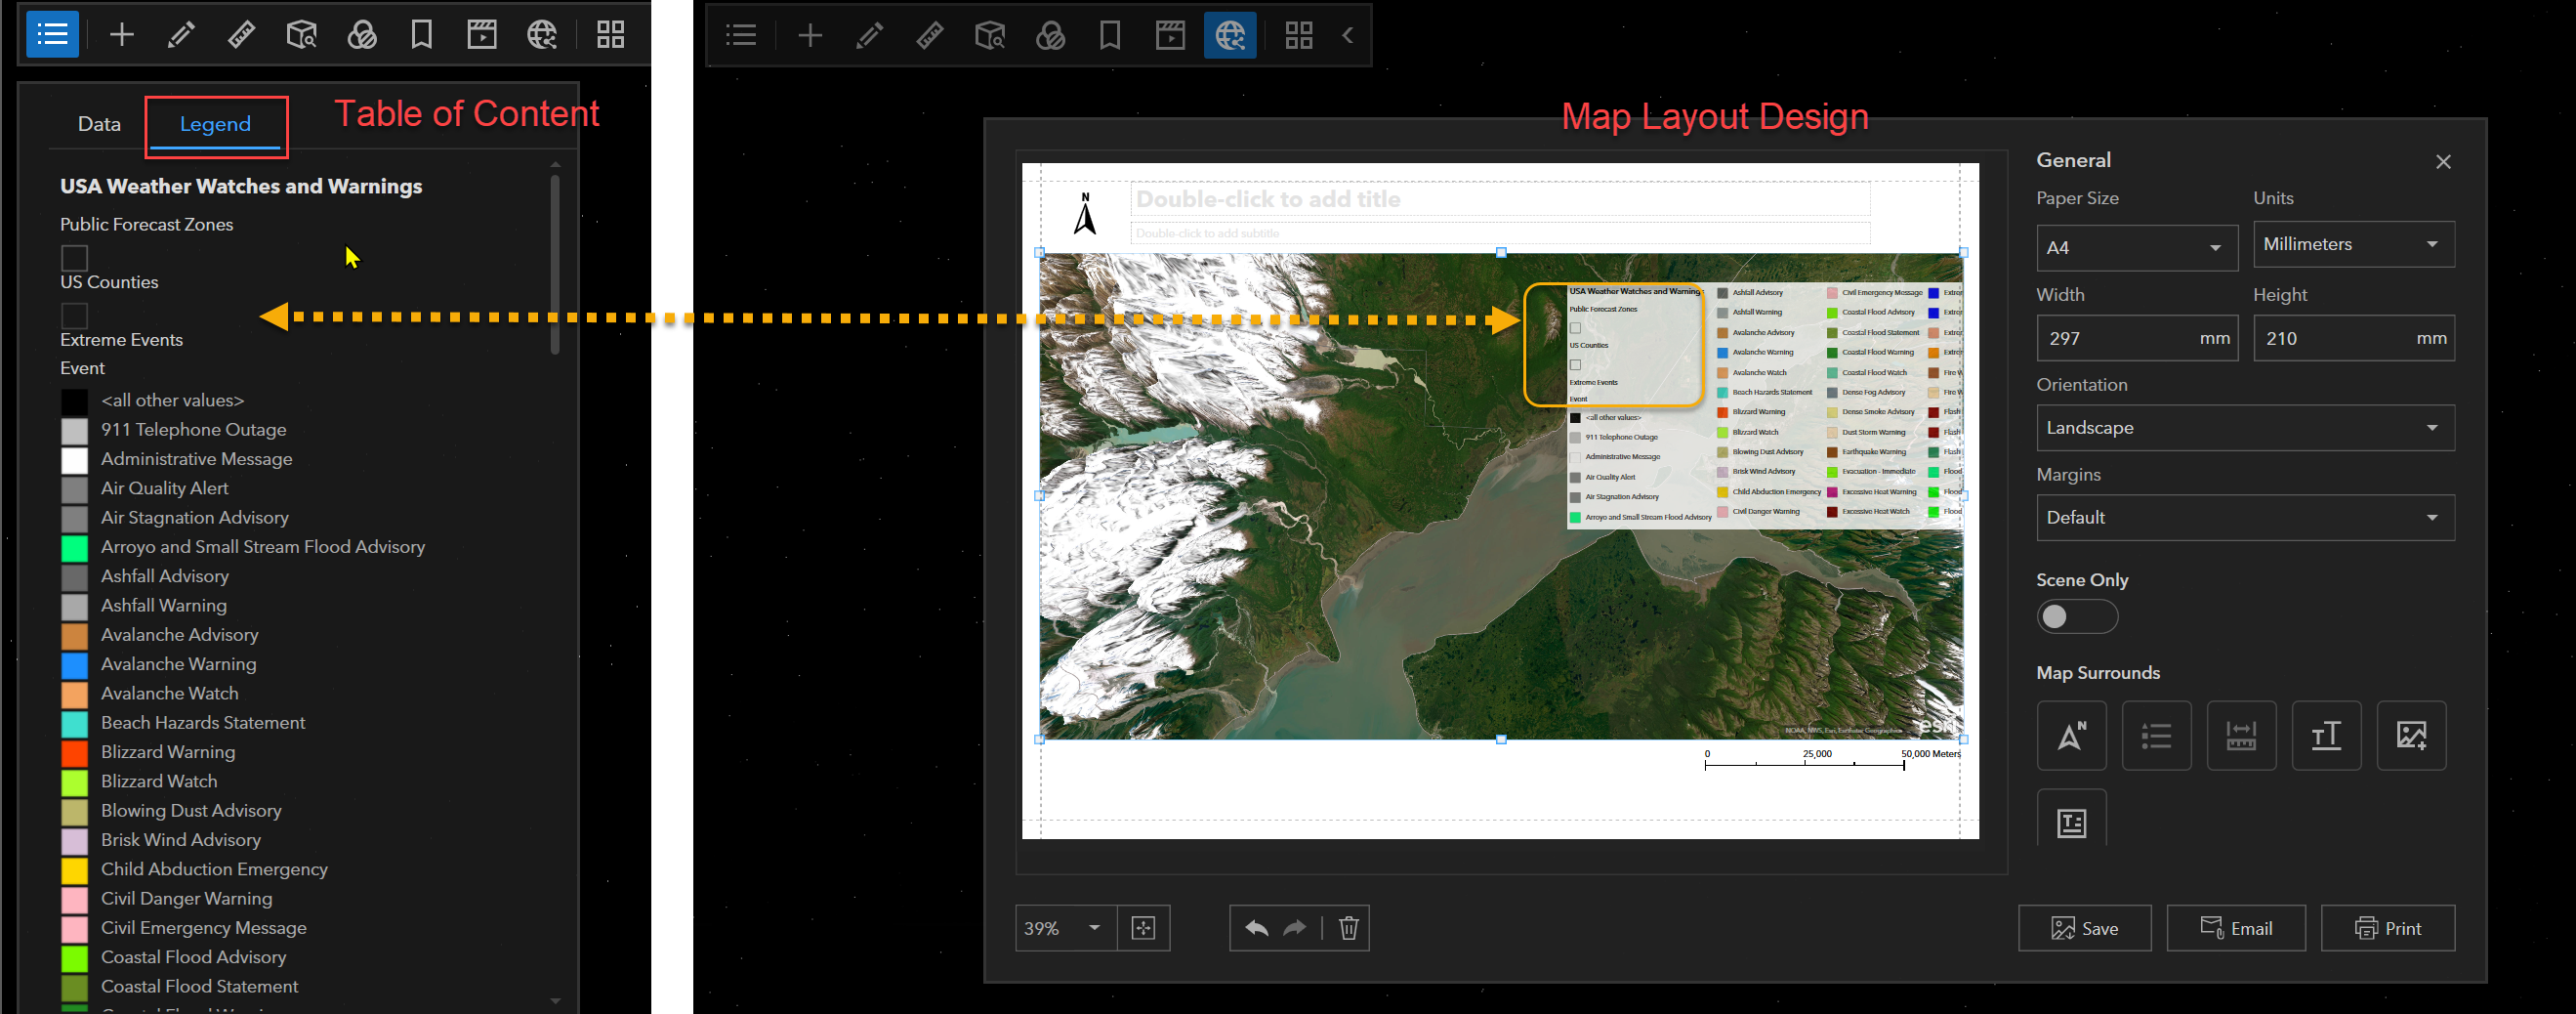This screenshot has height=1014, width=2576.
Task: Check the Public Forecast Zones checkbox
Action: coord(74,257)
